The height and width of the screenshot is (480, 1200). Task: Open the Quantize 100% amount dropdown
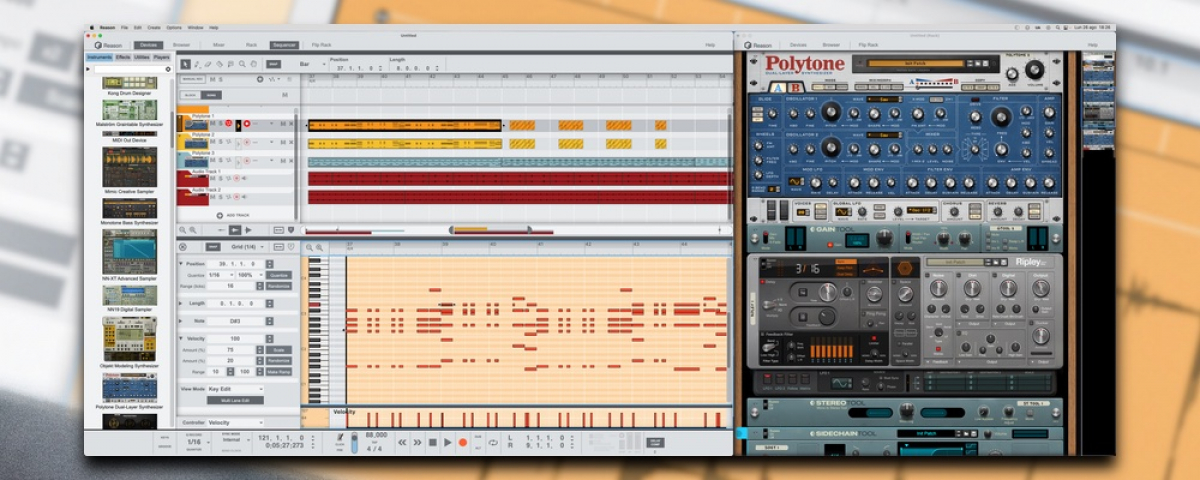coord(251,275)
